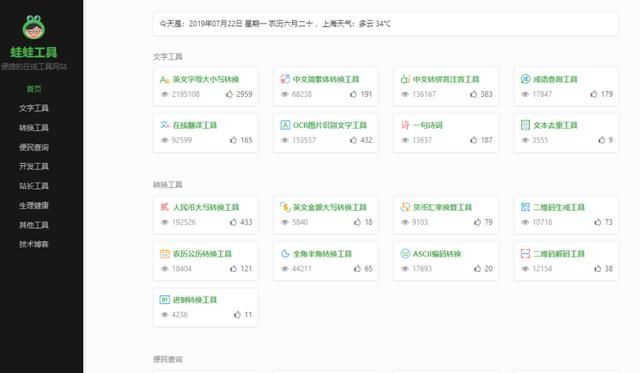Click the 诗 icon beside 一句诗词

pos(405,125)
